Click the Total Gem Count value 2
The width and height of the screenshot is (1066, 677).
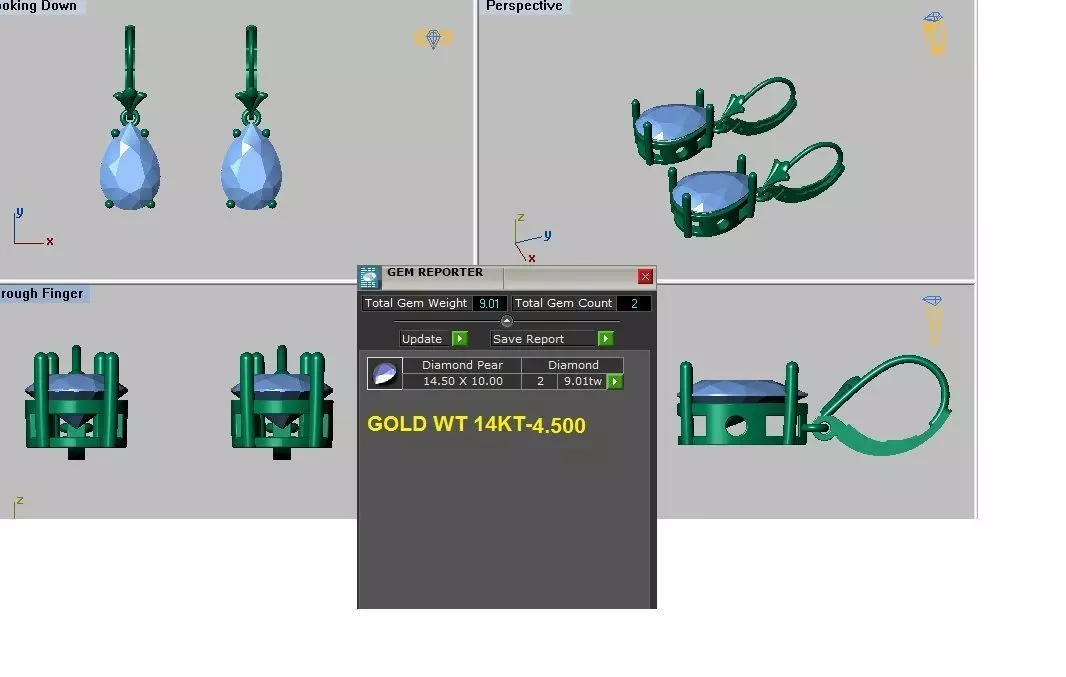tap(634, 303)
